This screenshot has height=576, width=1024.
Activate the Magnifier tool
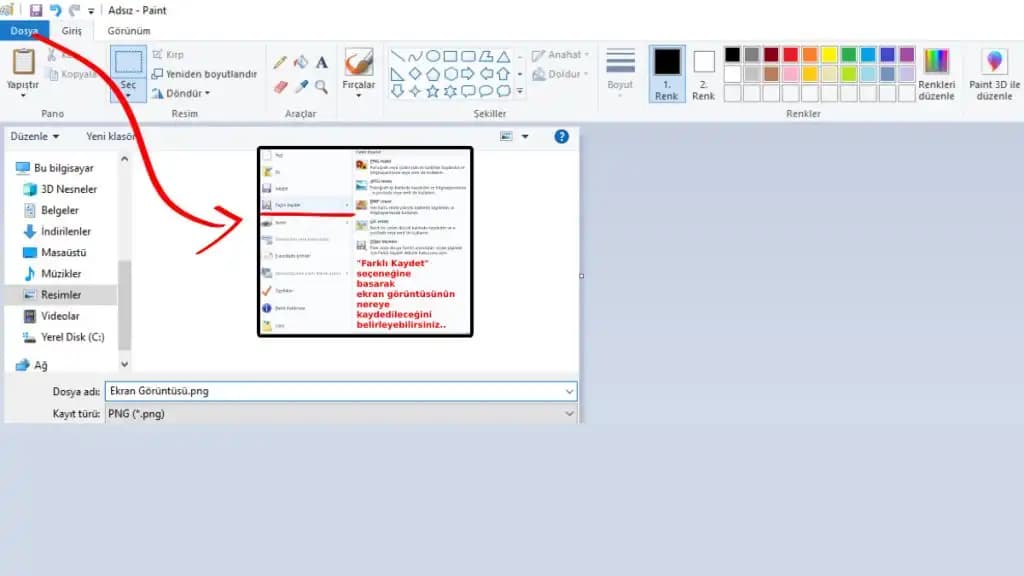[321, 87]
